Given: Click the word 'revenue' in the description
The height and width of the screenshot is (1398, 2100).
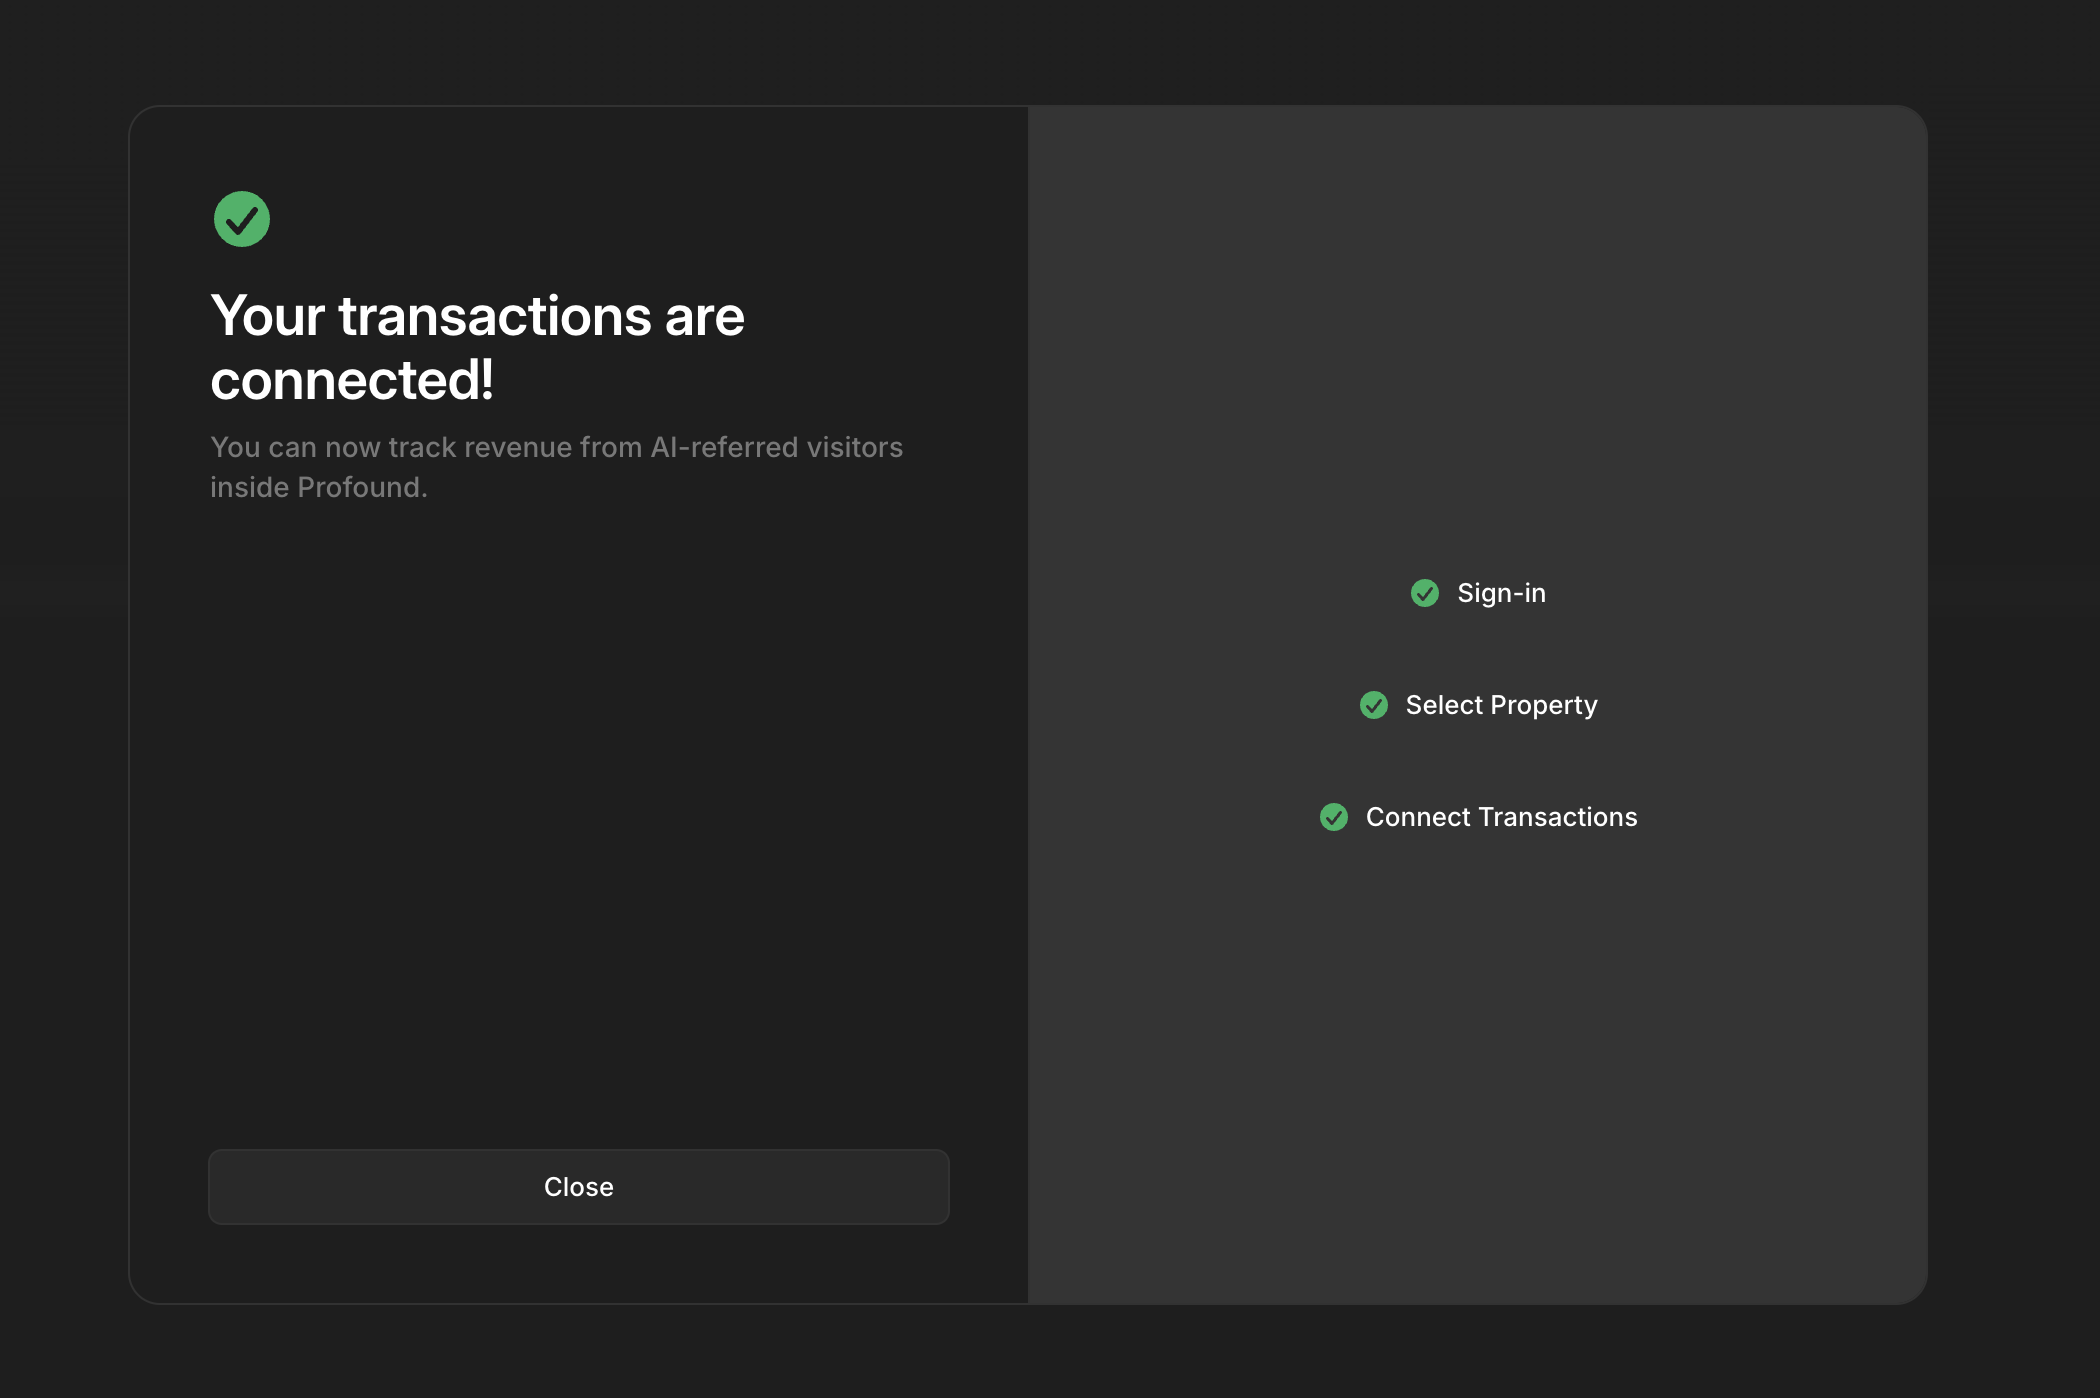Looking at the screenshot, I should click(518, 447).
